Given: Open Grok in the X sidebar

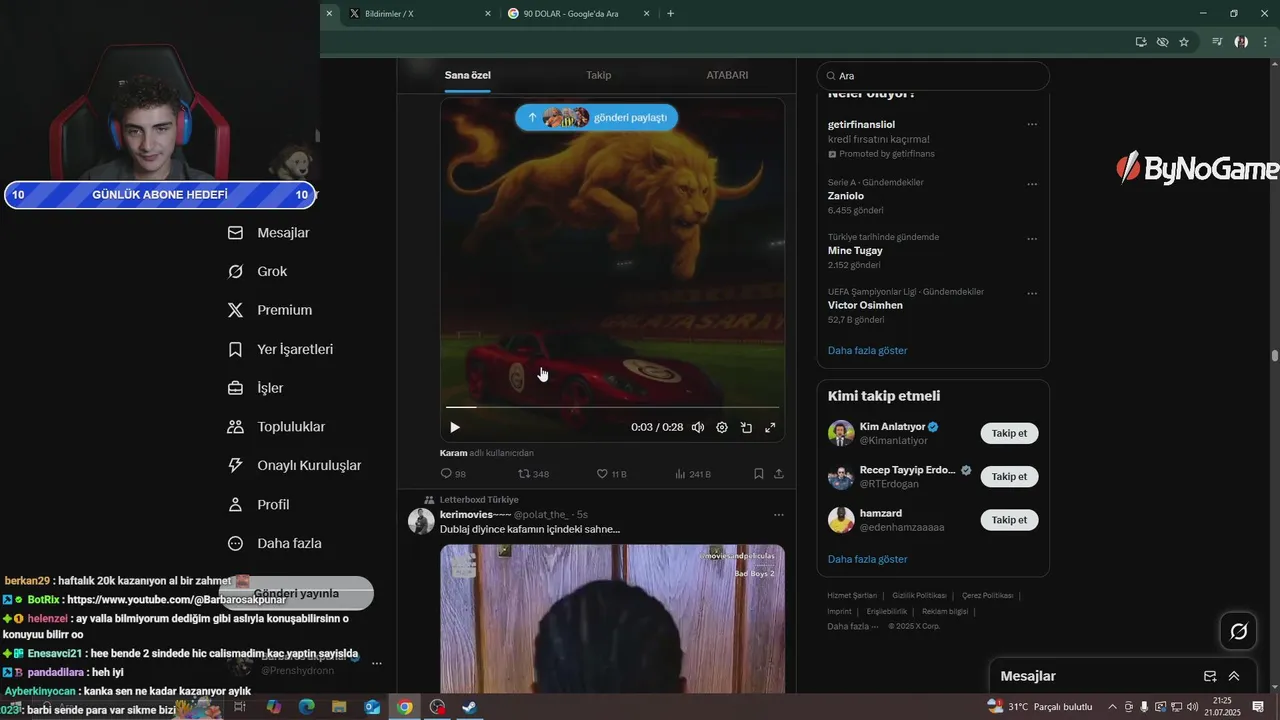Looking at the screenshot, I should click(258, 272).
